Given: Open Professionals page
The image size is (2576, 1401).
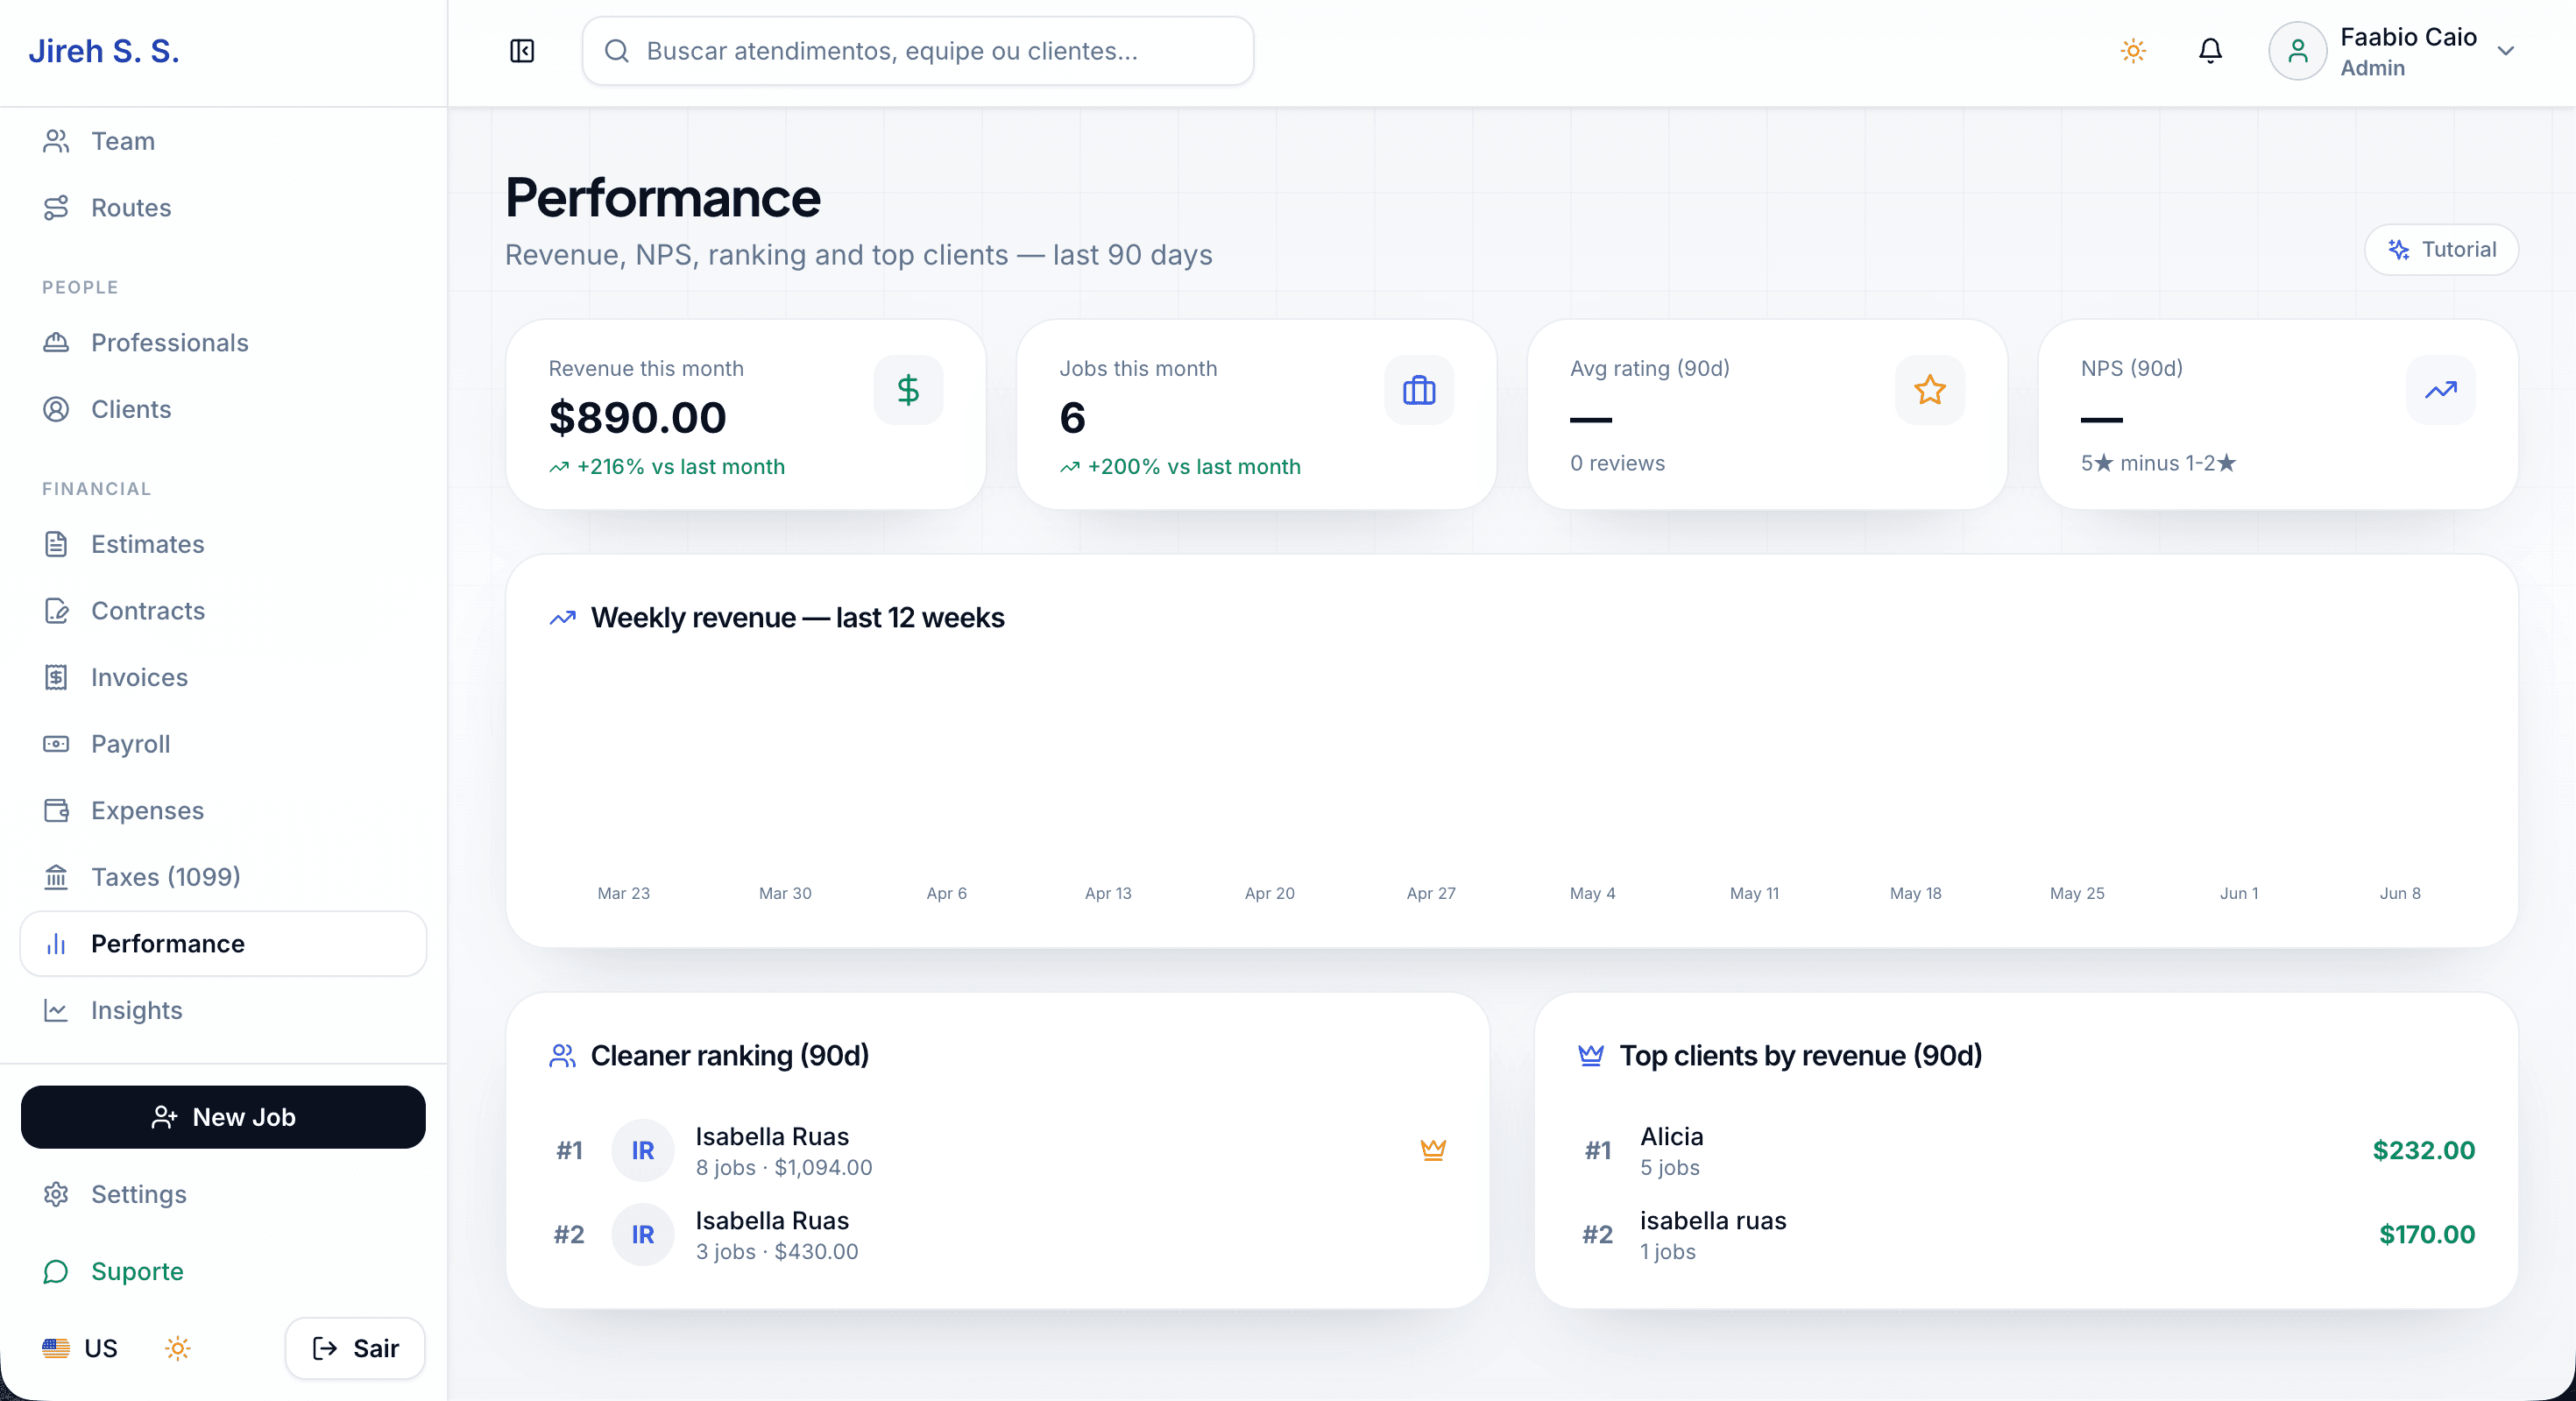Looking at the screenshot, I should (223, 342).
